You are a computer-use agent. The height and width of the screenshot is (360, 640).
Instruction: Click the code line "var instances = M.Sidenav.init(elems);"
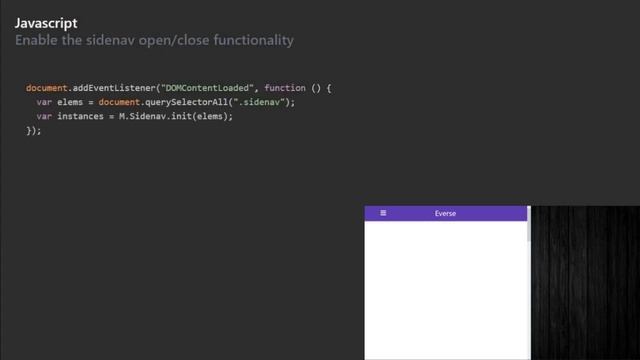(134, 116)
